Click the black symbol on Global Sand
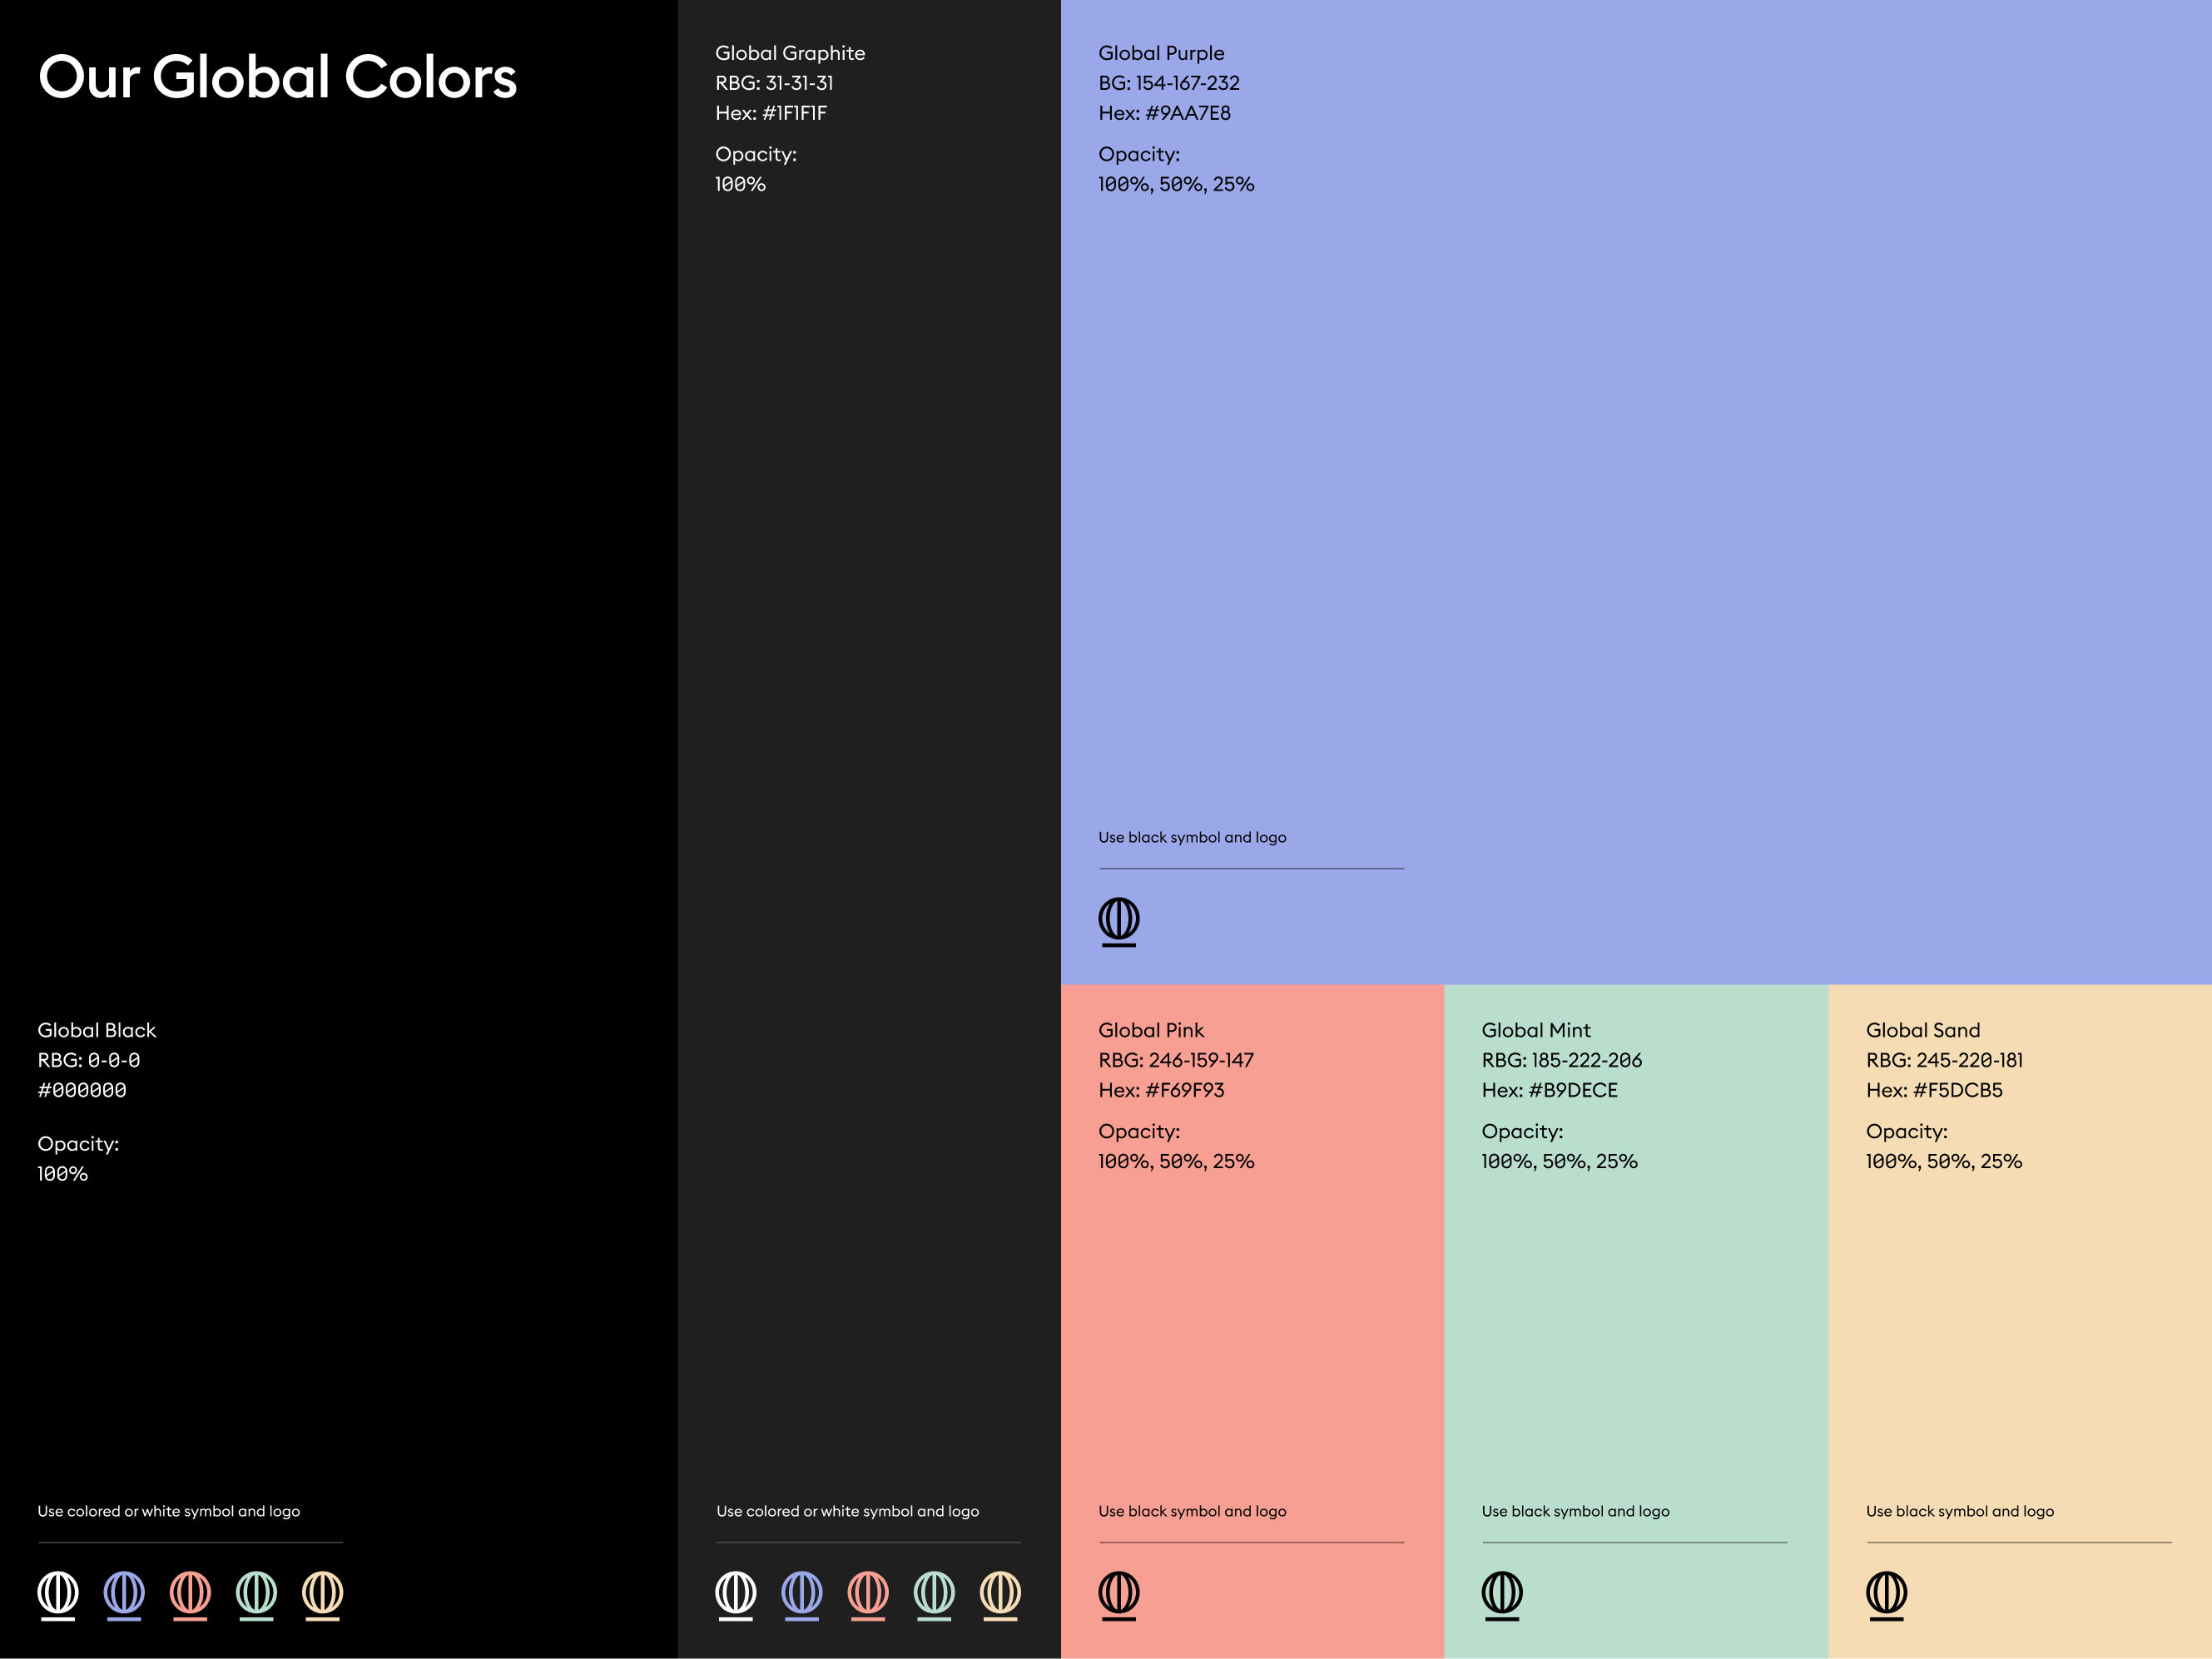The image size is (2212, 1659). click(1887, 1596)
